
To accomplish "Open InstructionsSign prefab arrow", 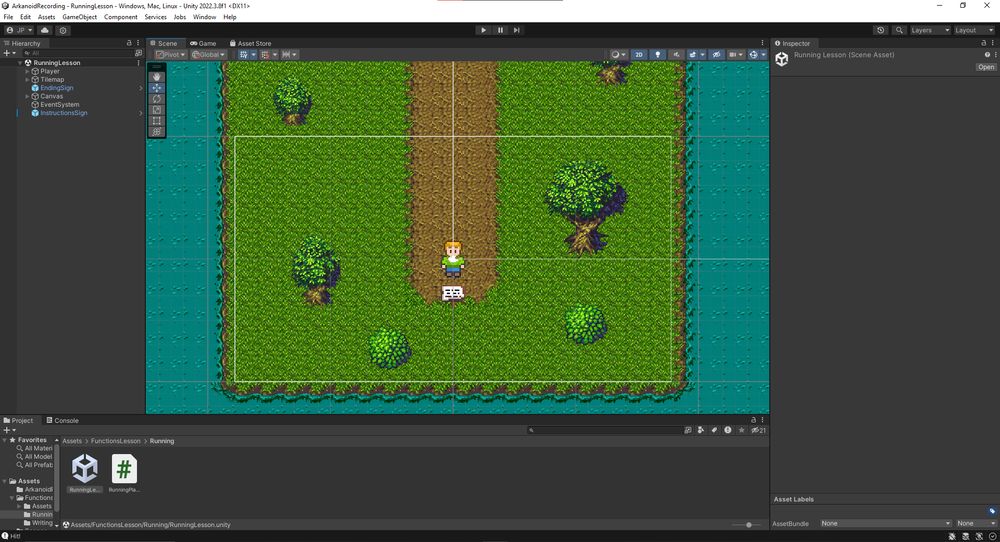I will (x=140, y=113).
